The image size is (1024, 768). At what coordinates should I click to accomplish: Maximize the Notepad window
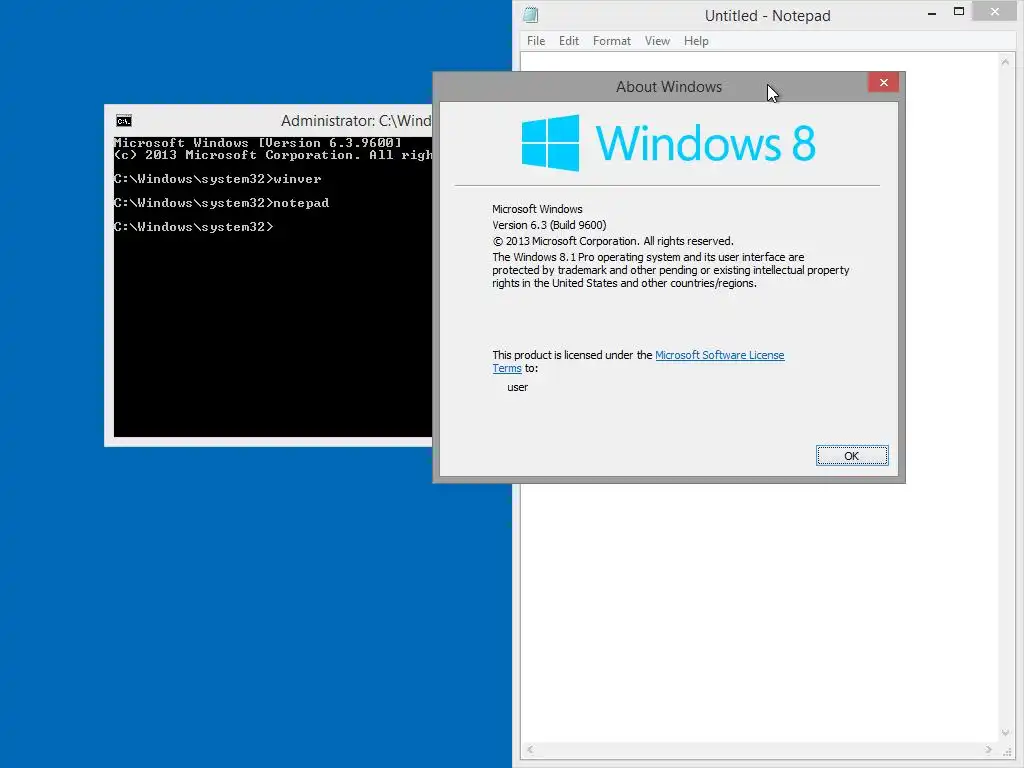[959, 11]
